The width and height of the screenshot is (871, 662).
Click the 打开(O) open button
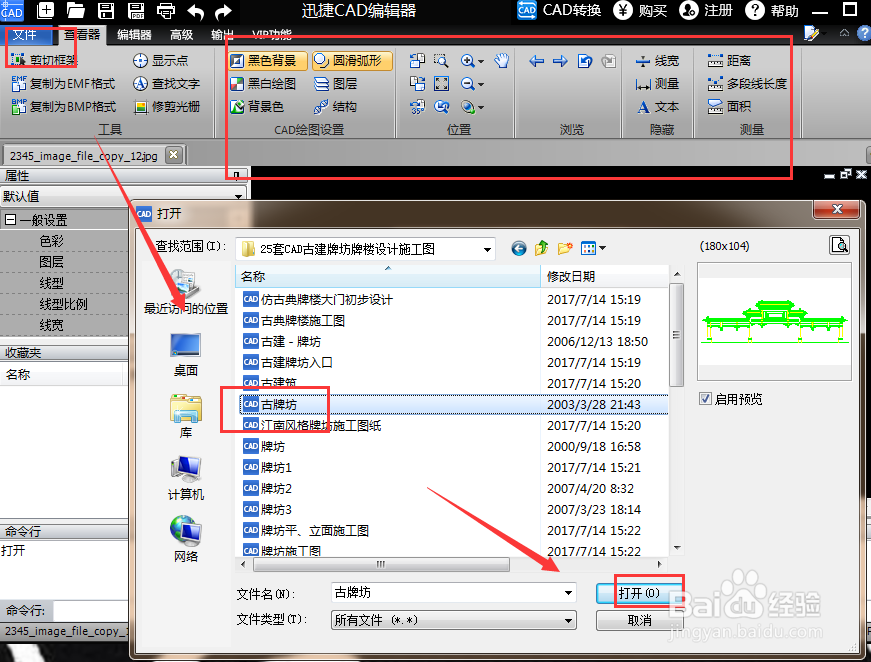tap(640, 592)
